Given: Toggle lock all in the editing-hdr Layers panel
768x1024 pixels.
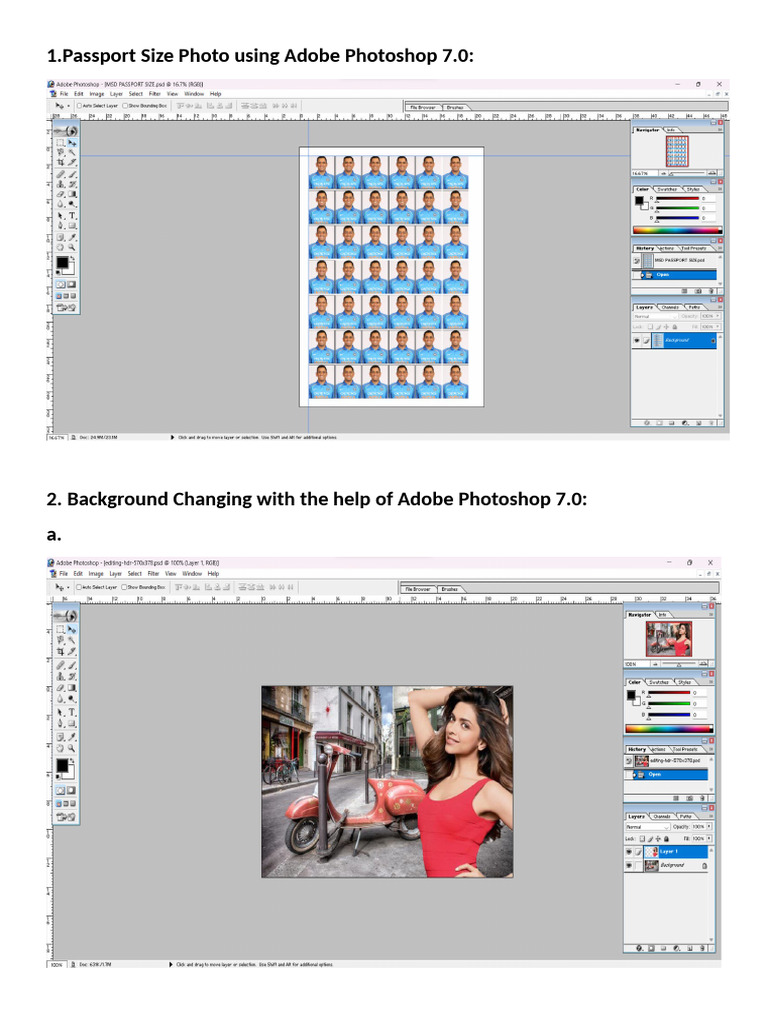Looking at the screenshot, I should (666, 839).
